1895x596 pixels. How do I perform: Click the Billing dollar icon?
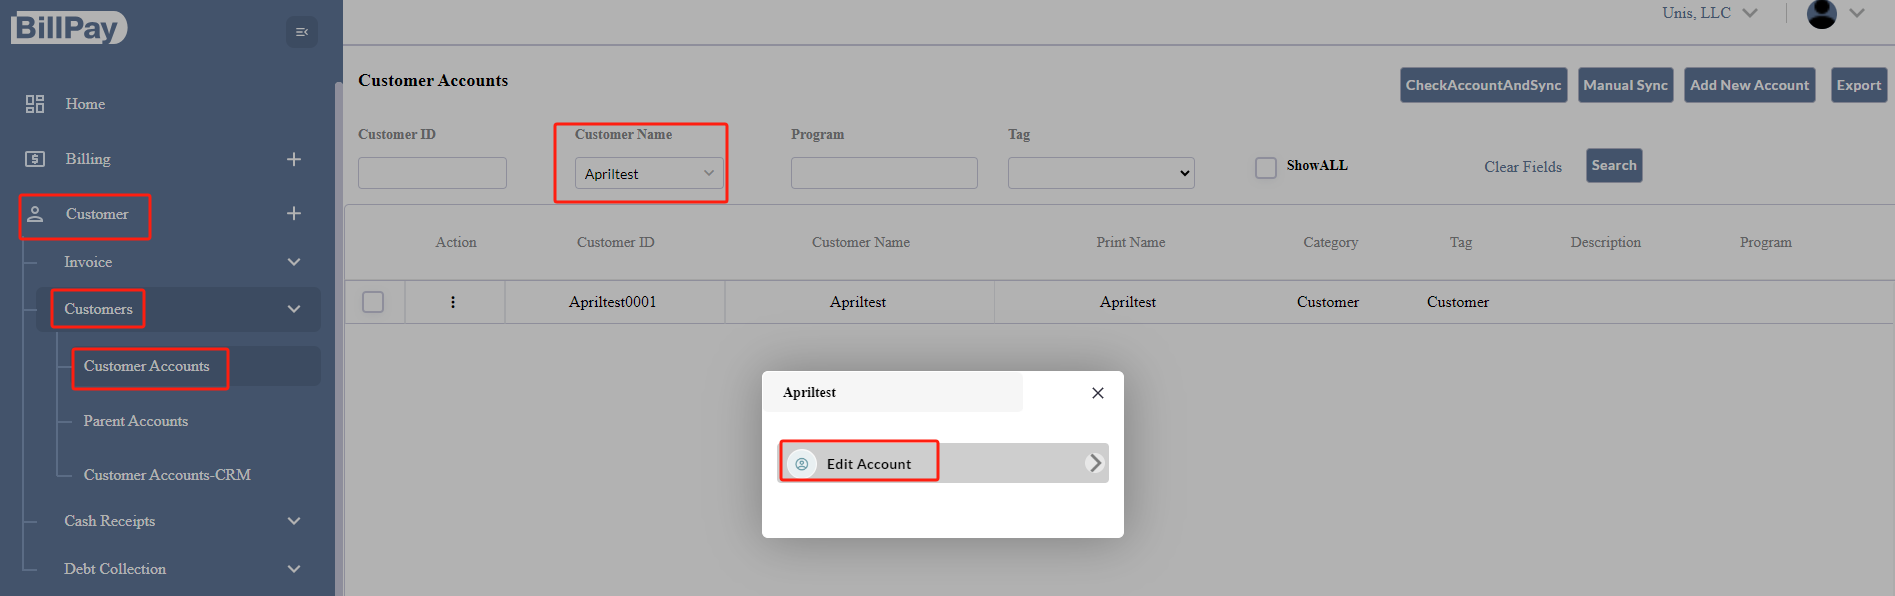tap(35, 159)
